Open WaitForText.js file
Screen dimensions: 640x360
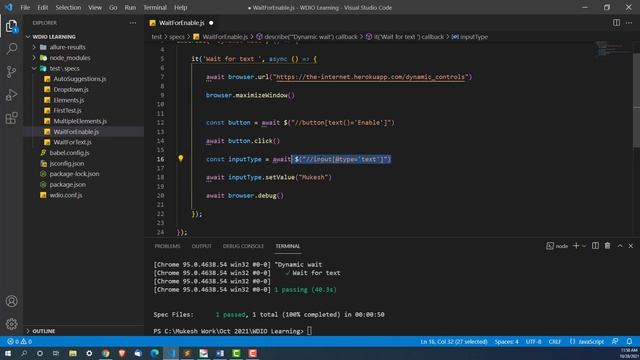[x=72, y=142]
